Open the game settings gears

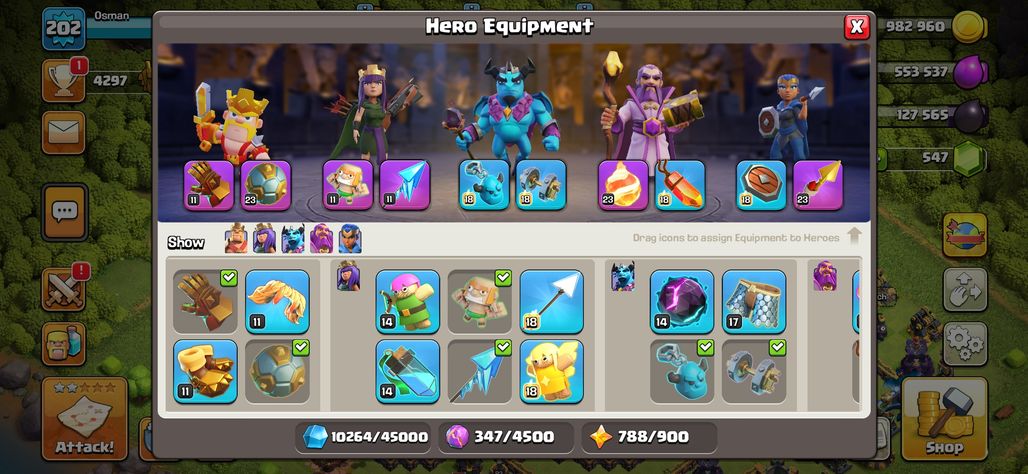pos(965,344)
